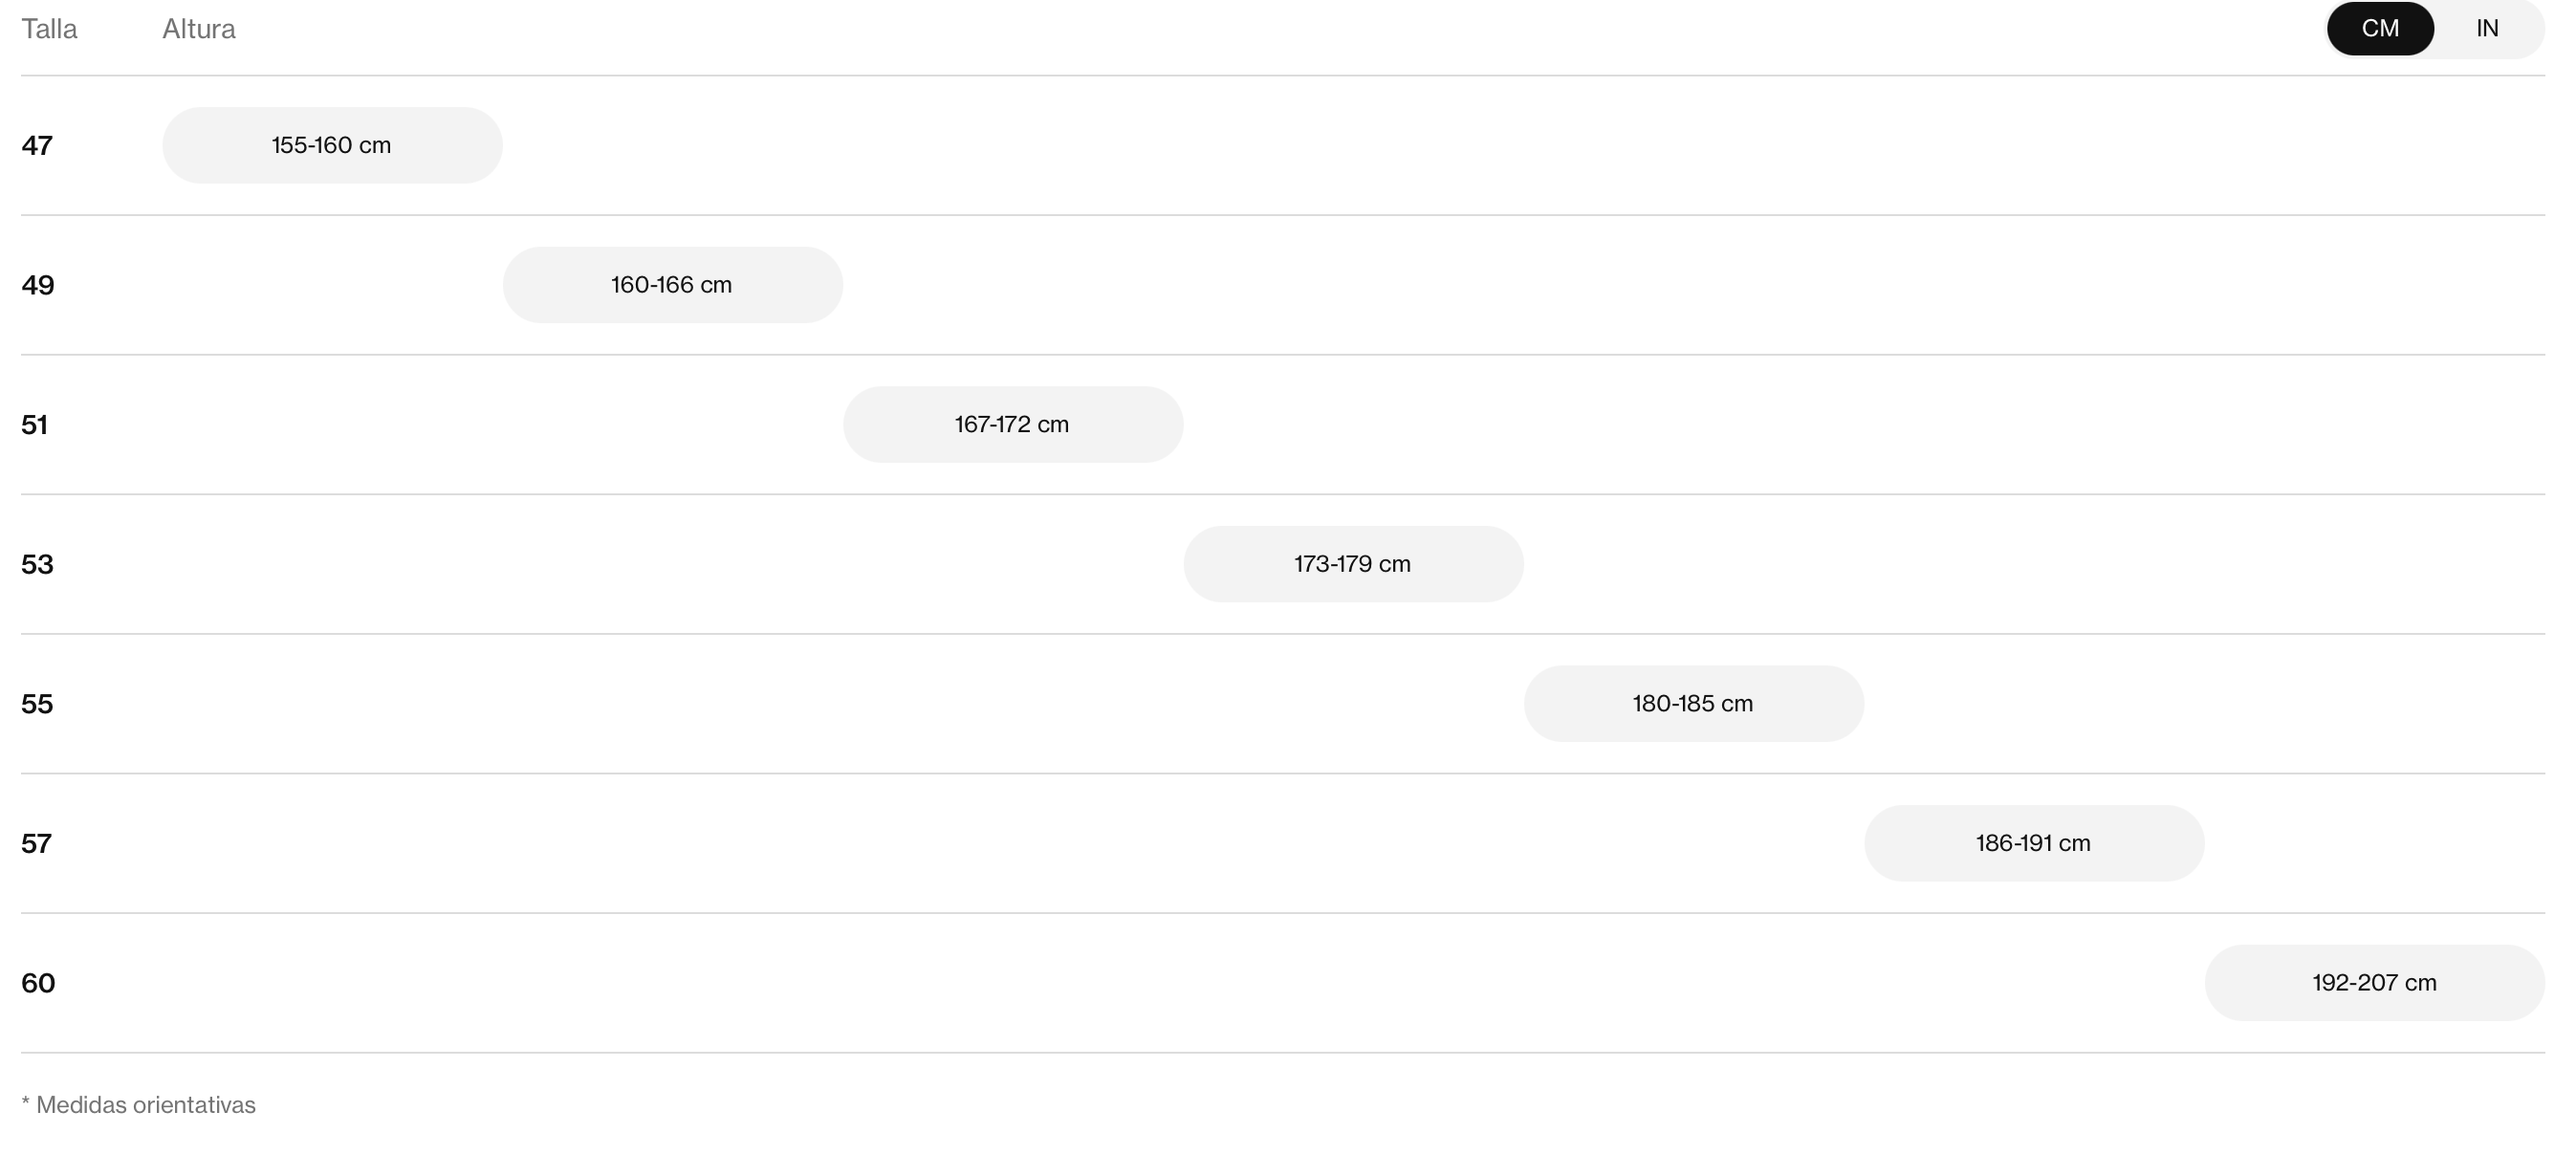The image size is (2576, 1155).
Task: Click the Talla column header
Action: pyautogui.click(x=49, y=29)
